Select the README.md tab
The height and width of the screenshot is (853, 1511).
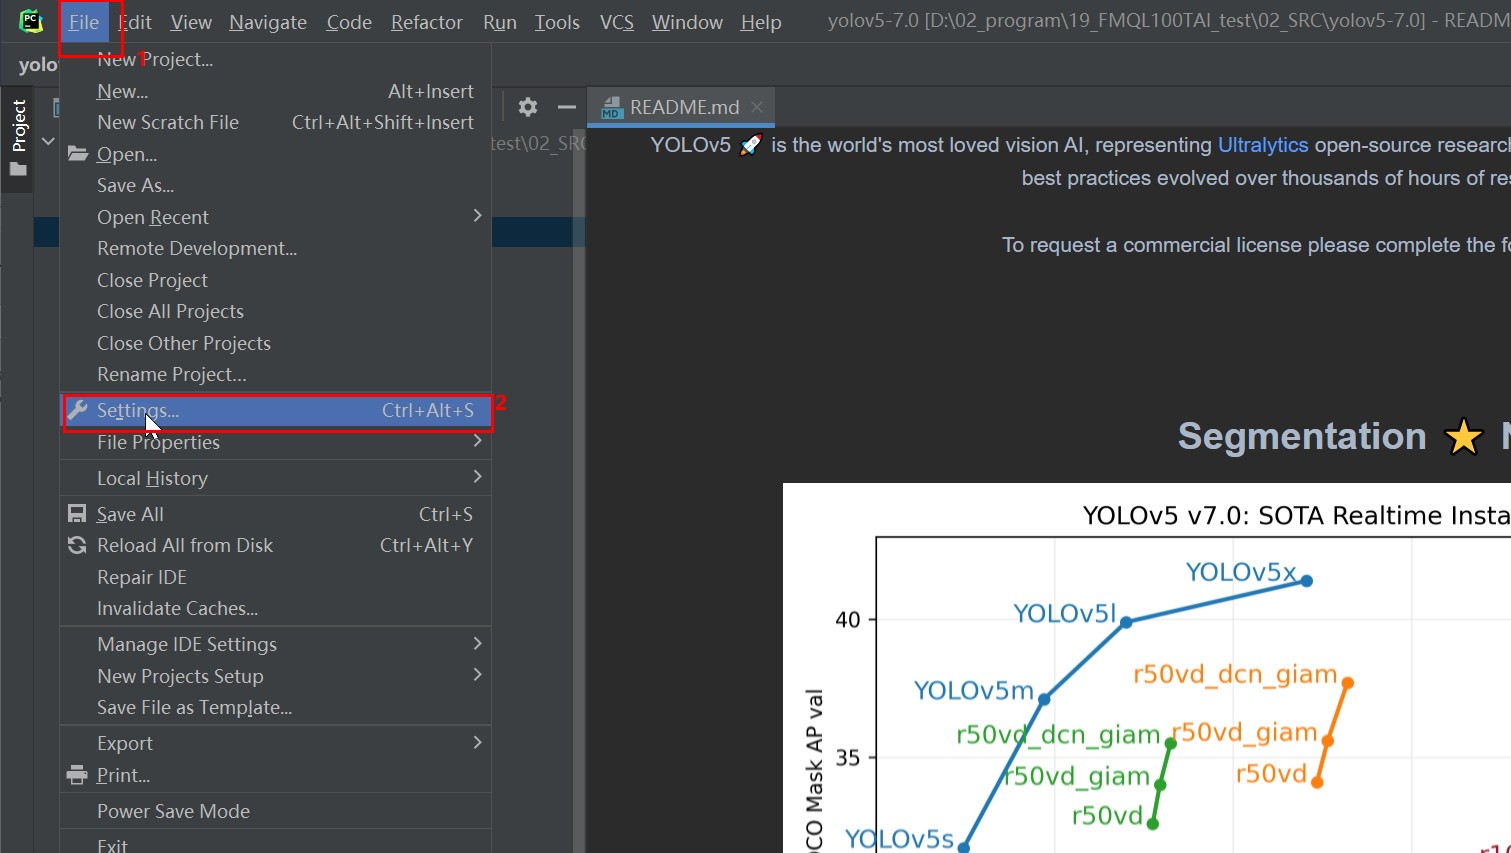click(683, 107)
